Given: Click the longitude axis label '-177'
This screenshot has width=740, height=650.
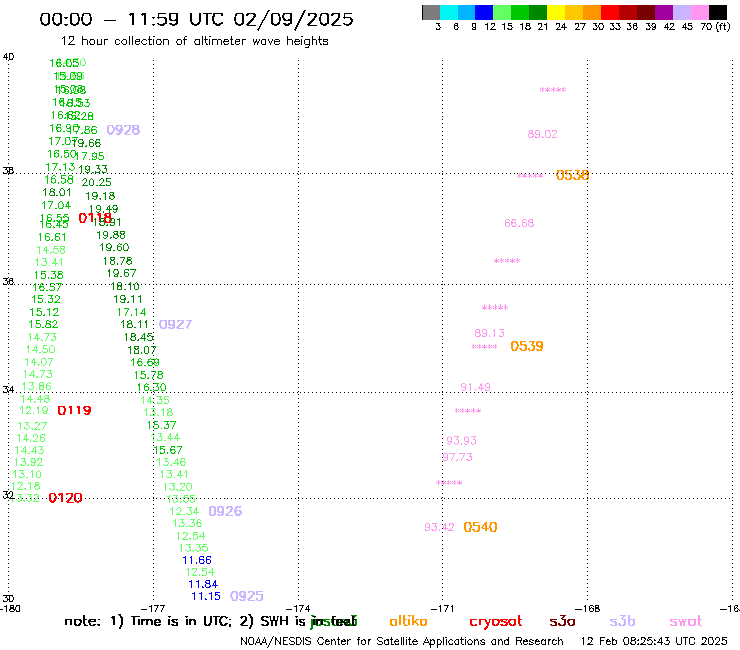Looking at the screenshot, I should pyautogui.click(x=153, y=608).
